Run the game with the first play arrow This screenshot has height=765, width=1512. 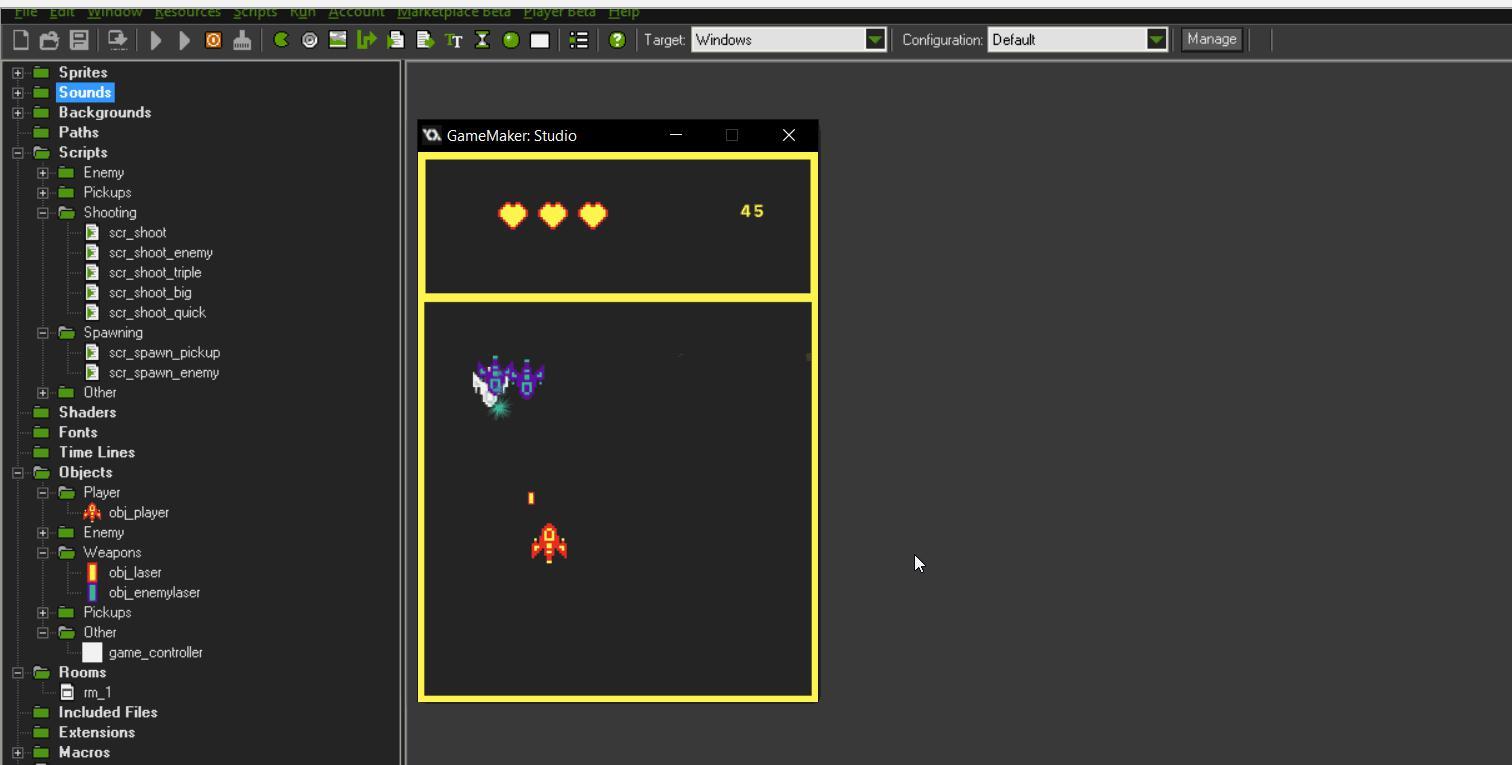coord(156,40)
